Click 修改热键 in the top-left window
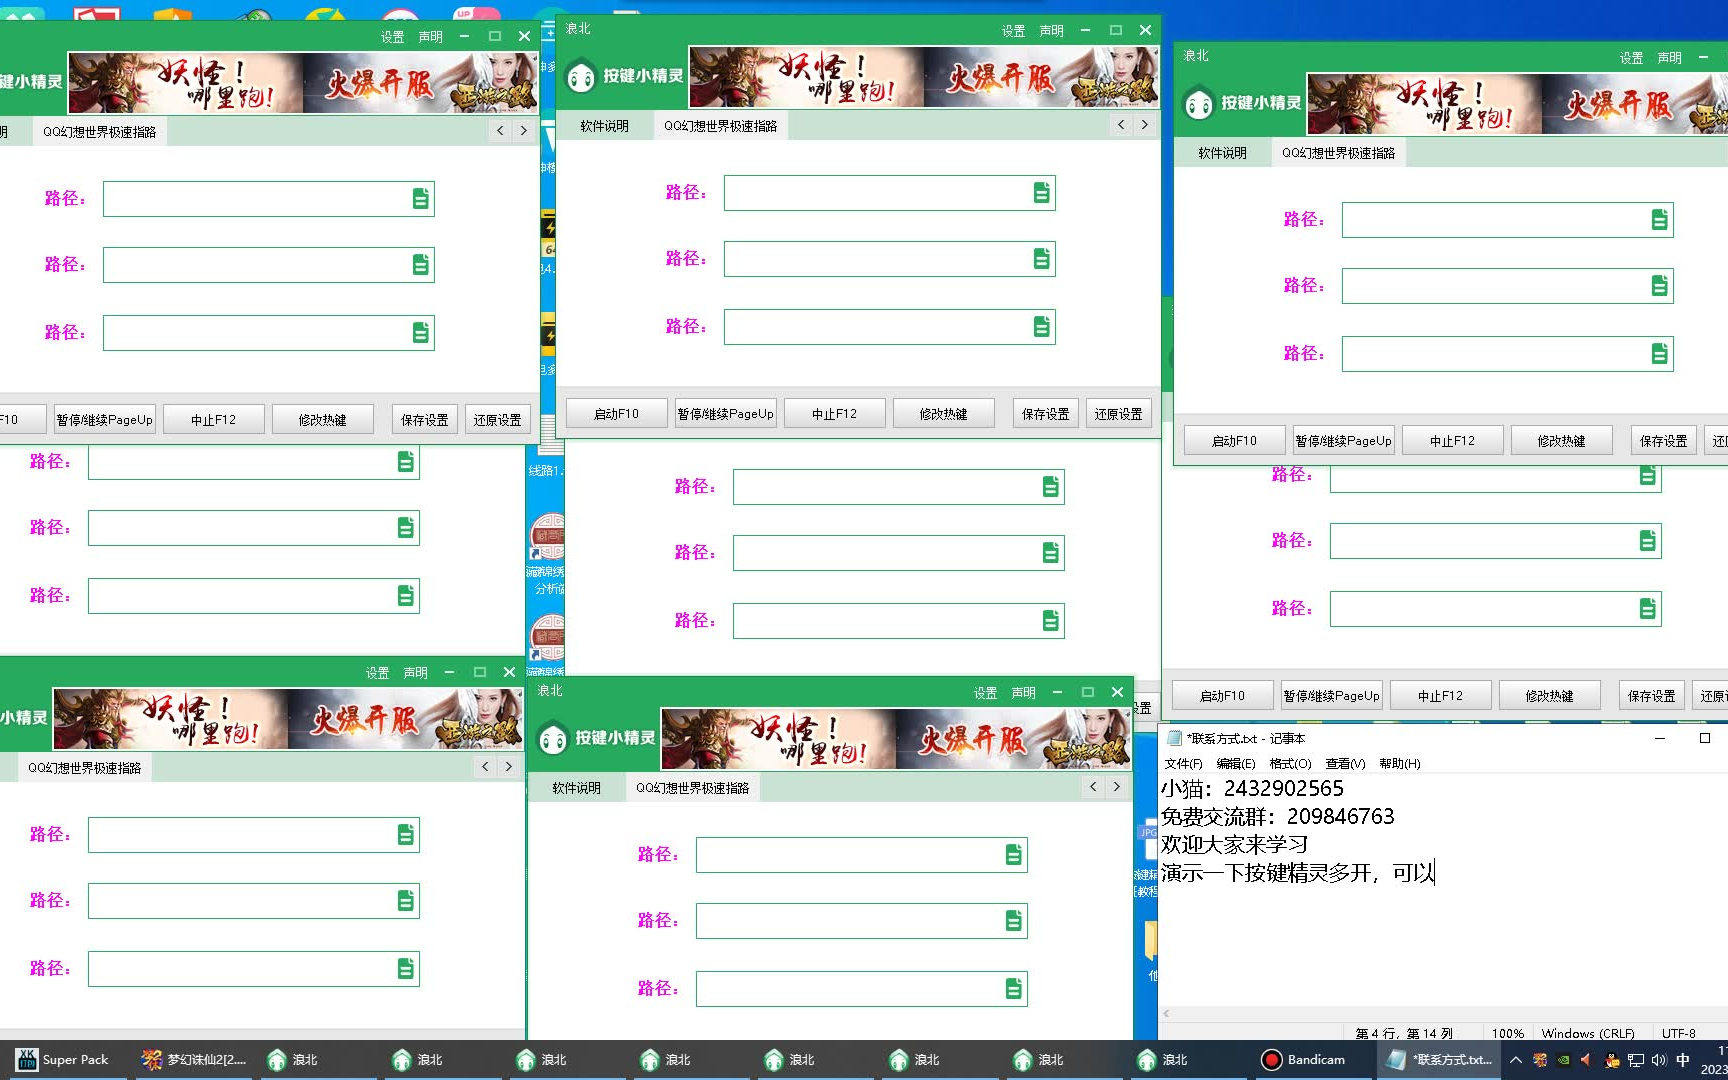This screenshot has width=1728, height=1080. pyautogui.click(x=322, y=420)
